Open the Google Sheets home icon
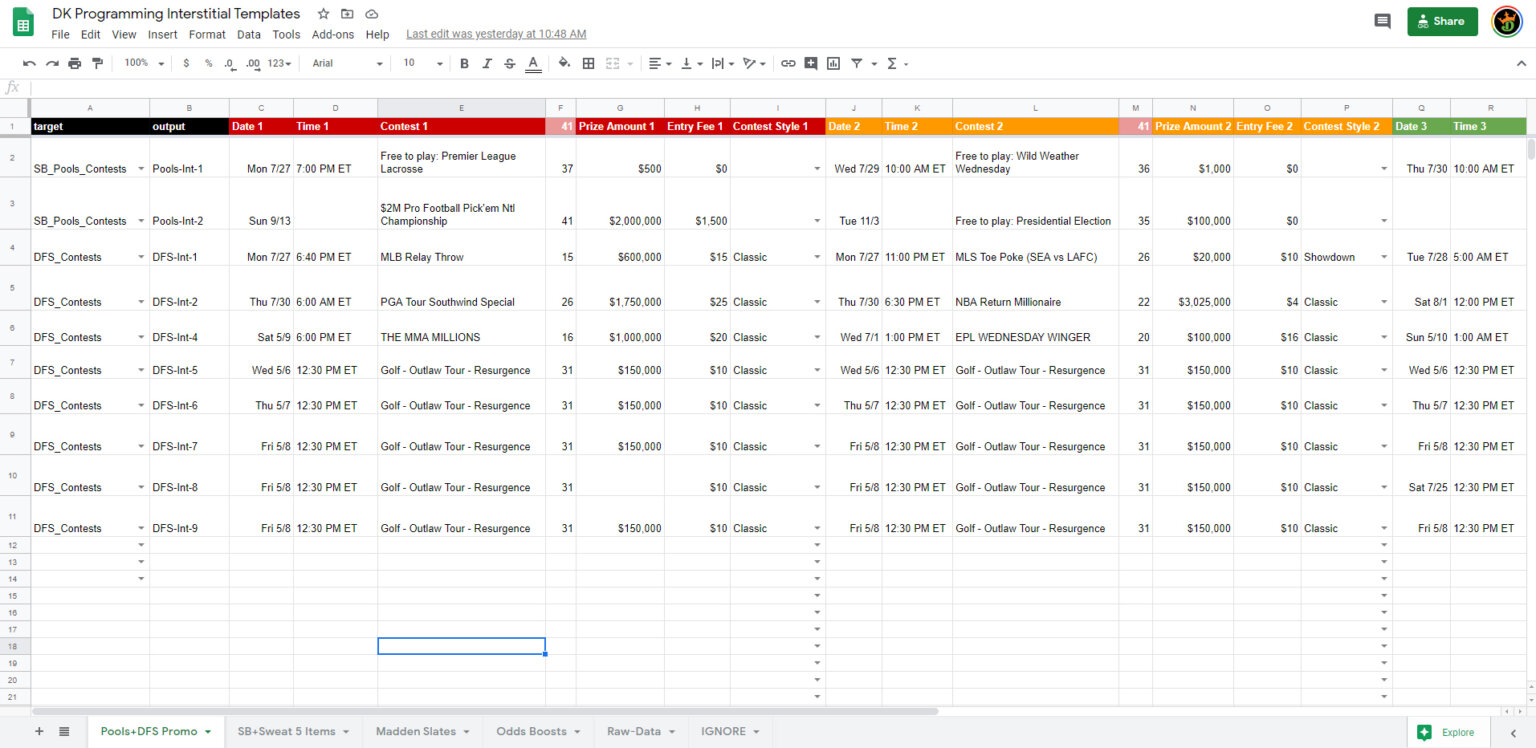This screenshot has width=1536, height=748. pos(23,21)
